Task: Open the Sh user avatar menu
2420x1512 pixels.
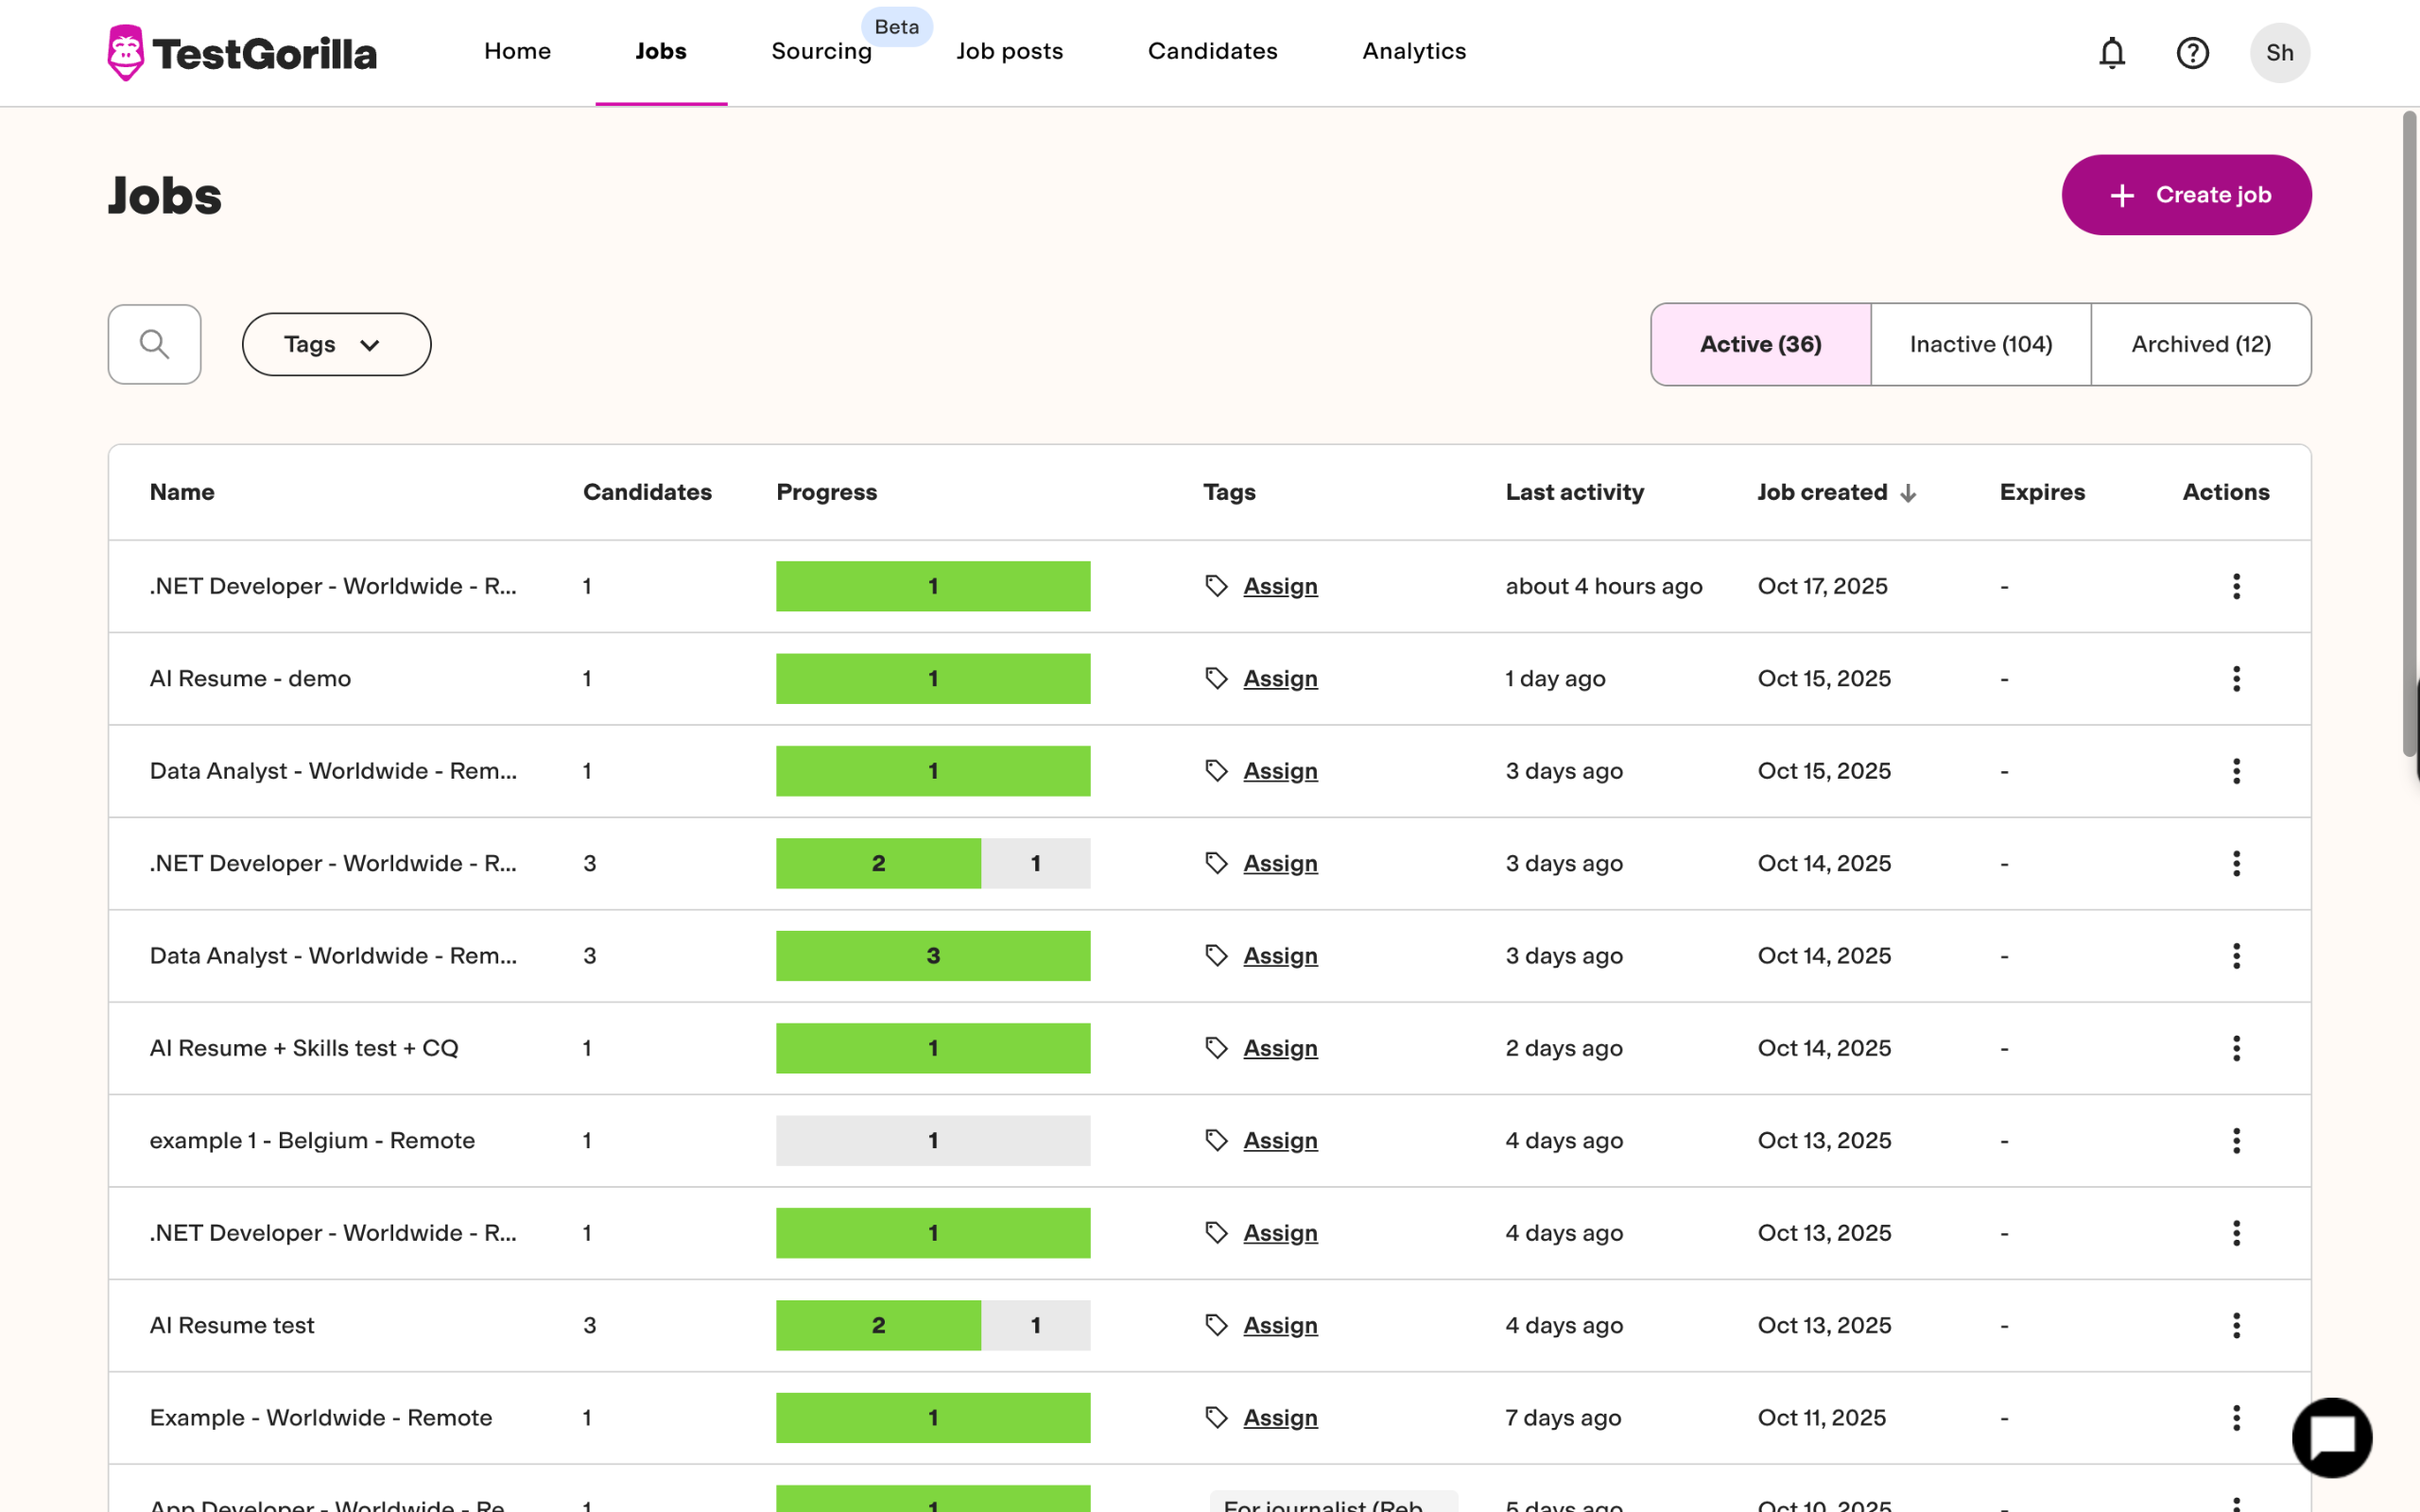Action: pos(2279,52)
